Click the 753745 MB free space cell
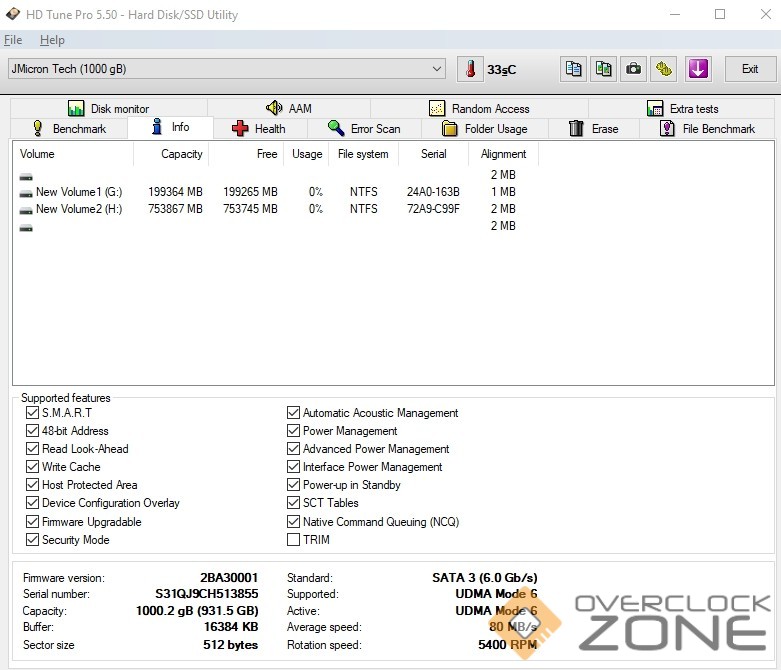The height and width of the screenshot is (670, 781). point(250,209)
